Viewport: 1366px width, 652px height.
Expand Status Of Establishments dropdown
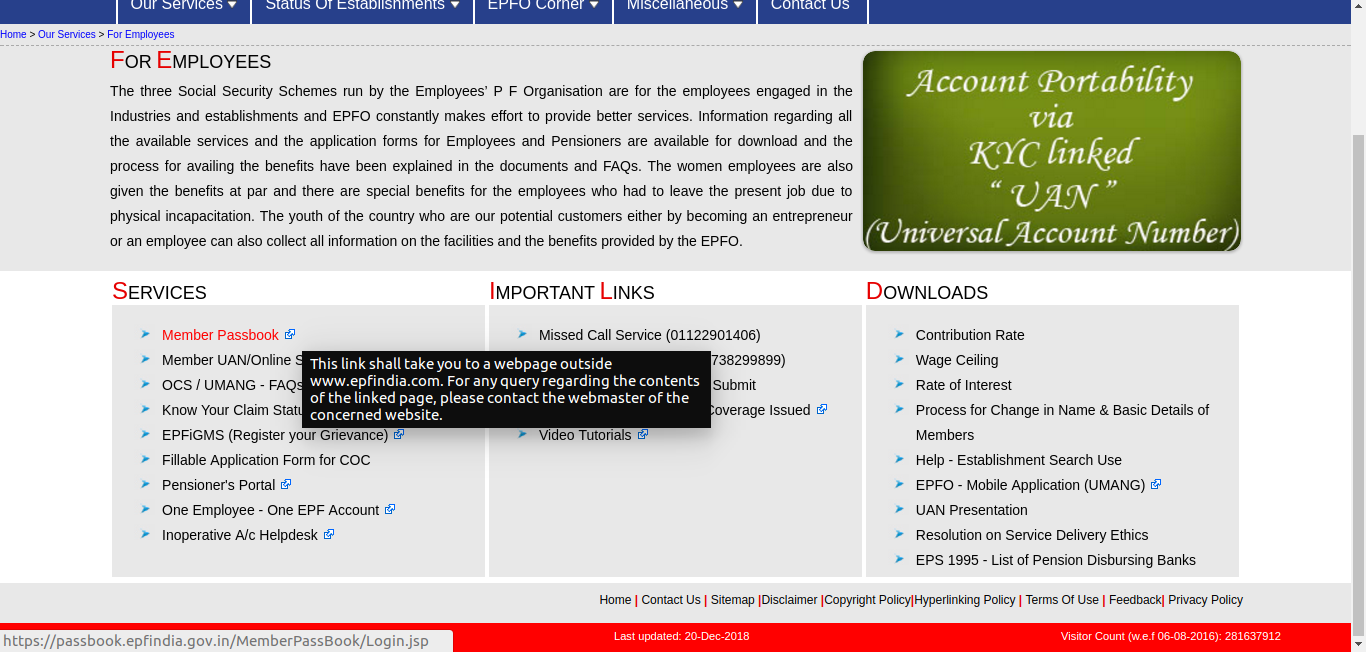(362, 6)
